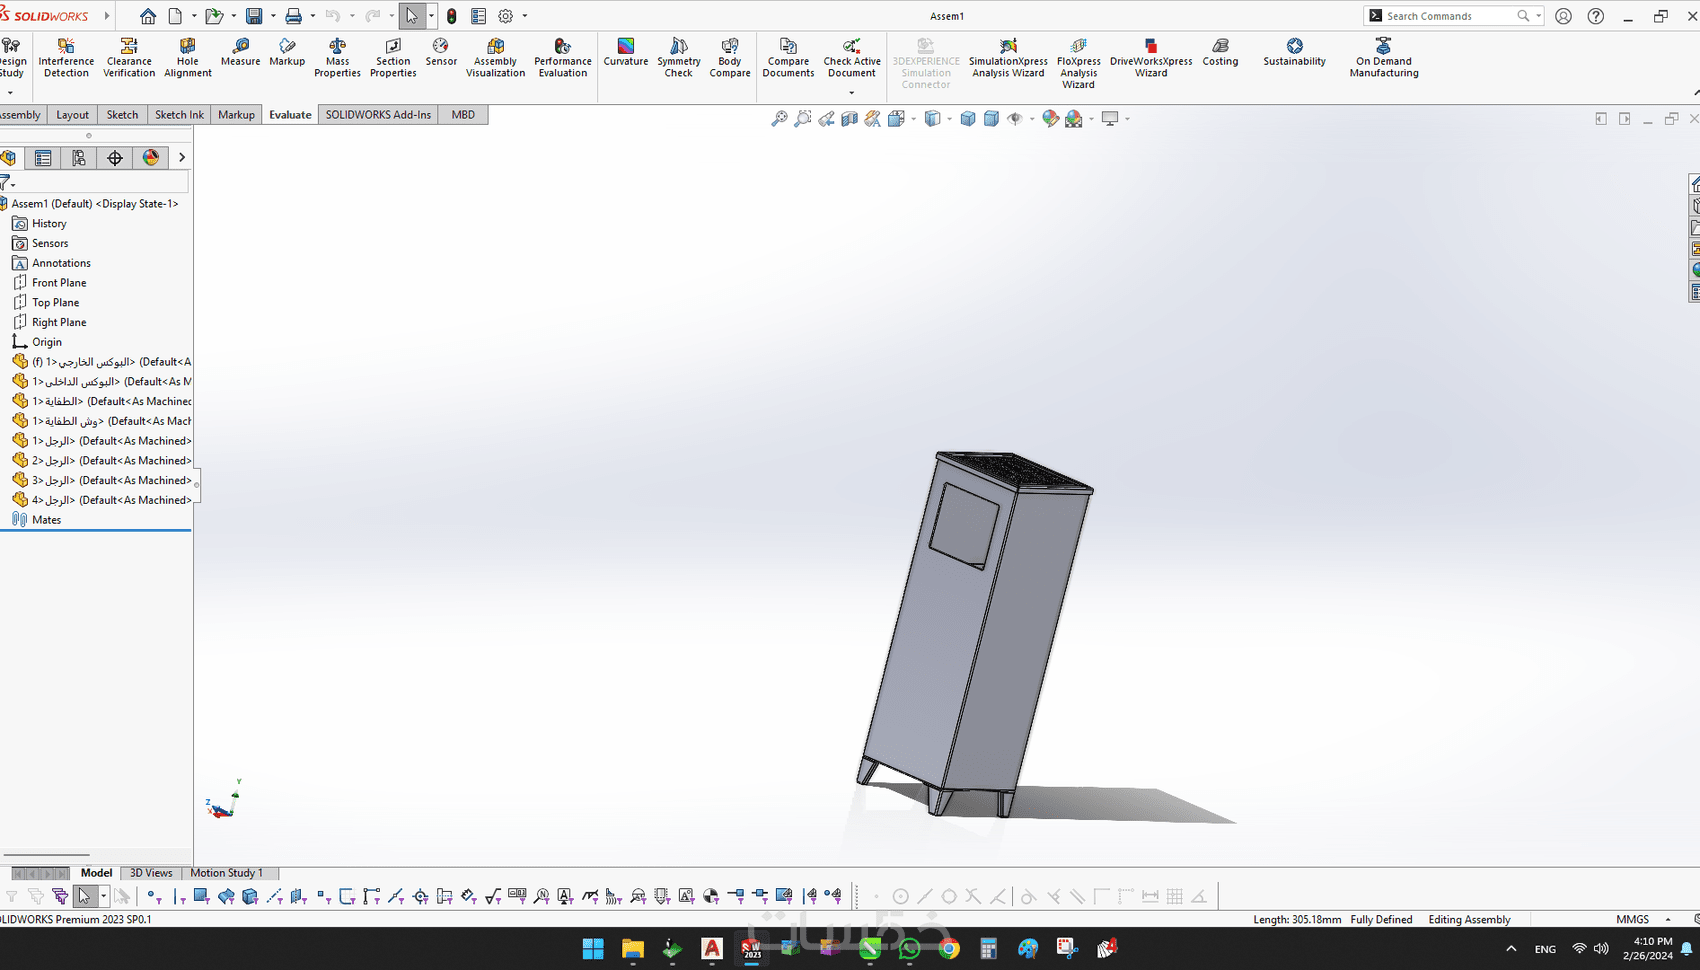The image size is (1700, 970).
Task: Open the Sustainability tool
Action: click(x=1294, y=52)
